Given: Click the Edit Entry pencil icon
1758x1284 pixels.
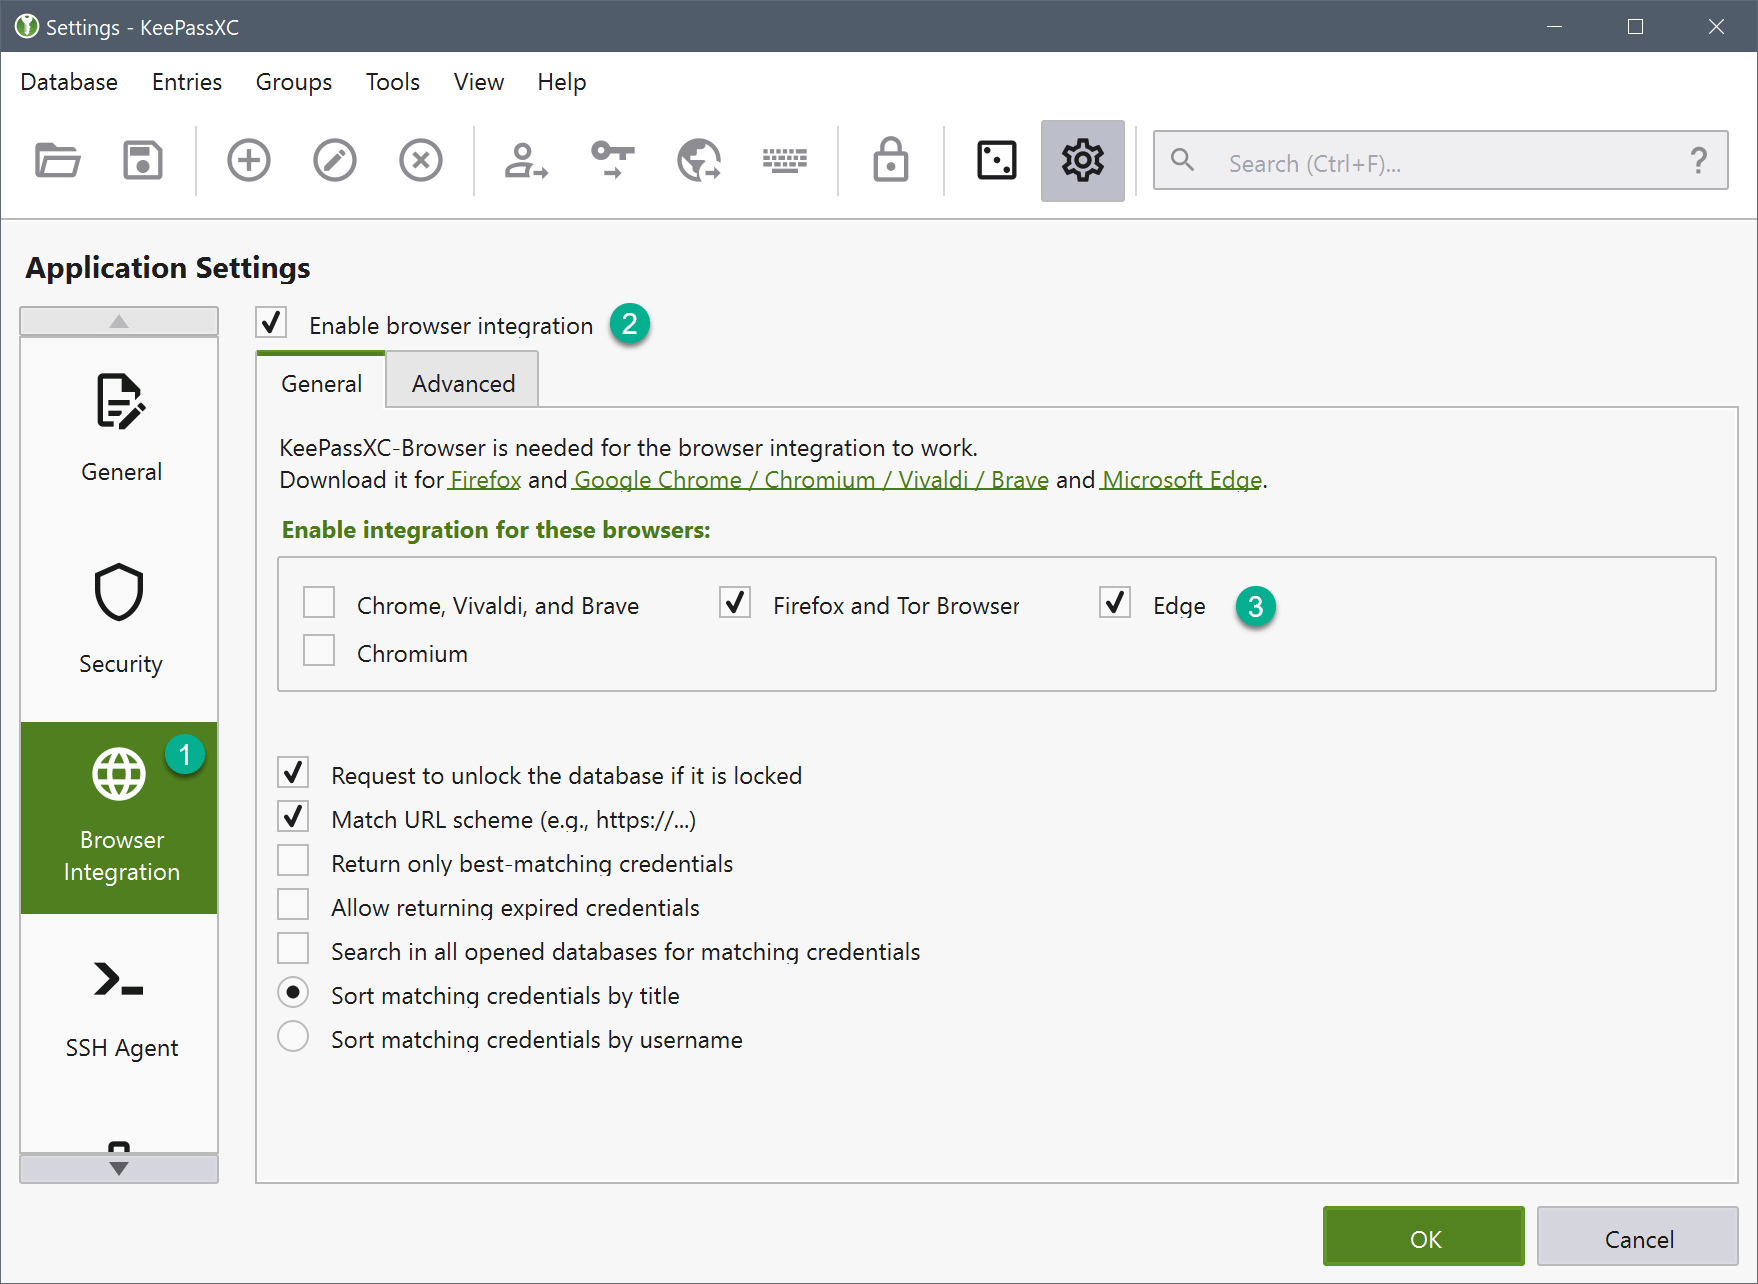Looking at the screenshot, I should tap(335, 161).
